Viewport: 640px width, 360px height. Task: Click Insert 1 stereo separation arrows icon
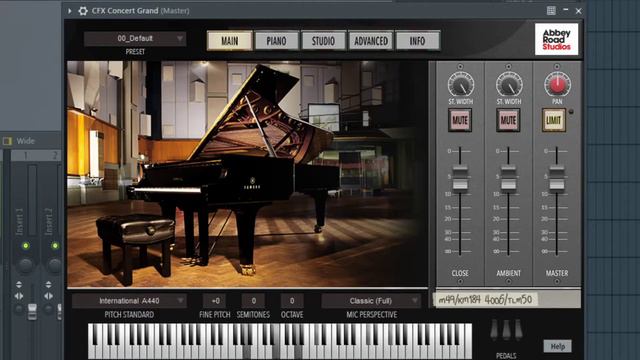[19, 296]
